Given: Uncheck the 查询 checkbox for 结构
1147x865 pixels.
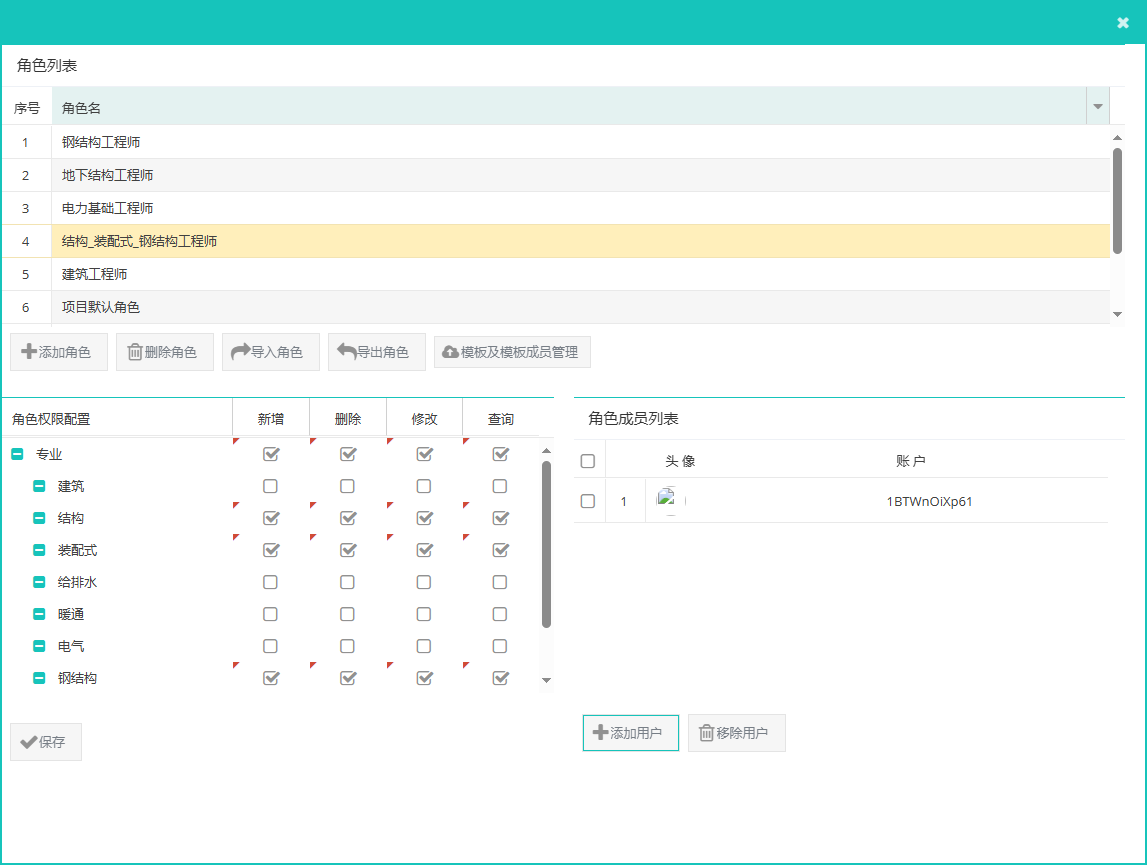Looking at the screenshot, I should pyautogui.click(x=500, y=518).
